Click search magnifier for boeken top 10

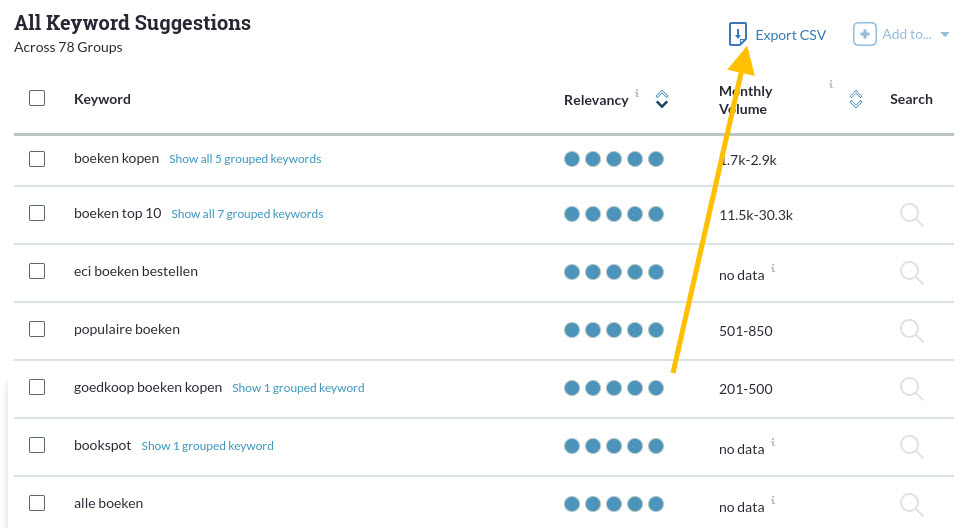[x=911, y=214]
